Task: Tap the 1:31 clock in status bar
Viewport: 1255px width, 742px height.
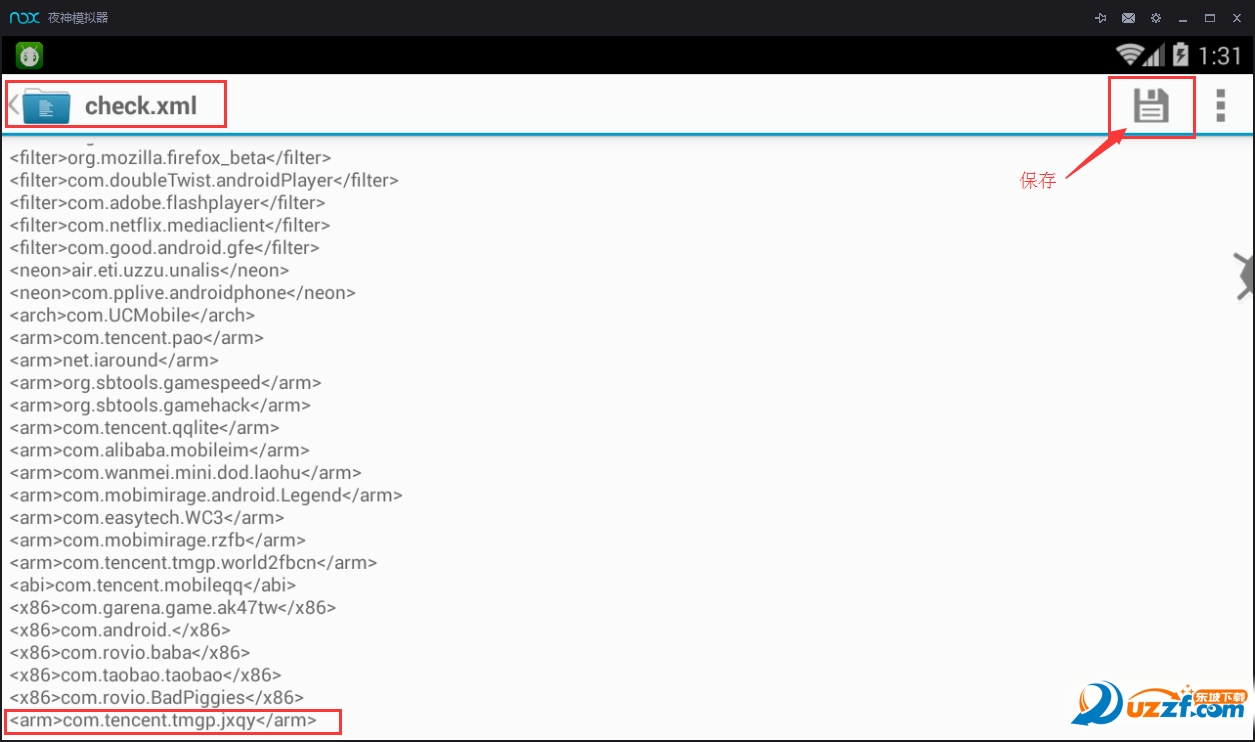Action: click(1219, 55)
